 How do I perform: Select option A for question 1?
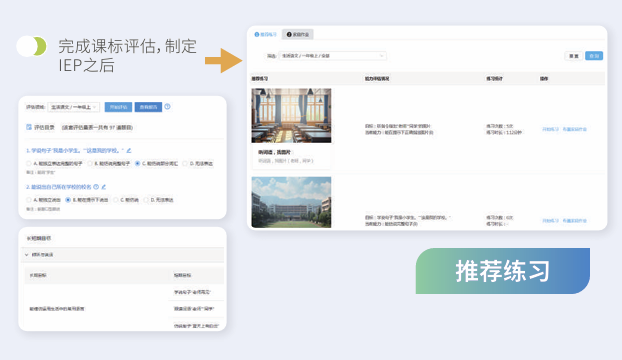pyautogui.click(x=29, y=163)
